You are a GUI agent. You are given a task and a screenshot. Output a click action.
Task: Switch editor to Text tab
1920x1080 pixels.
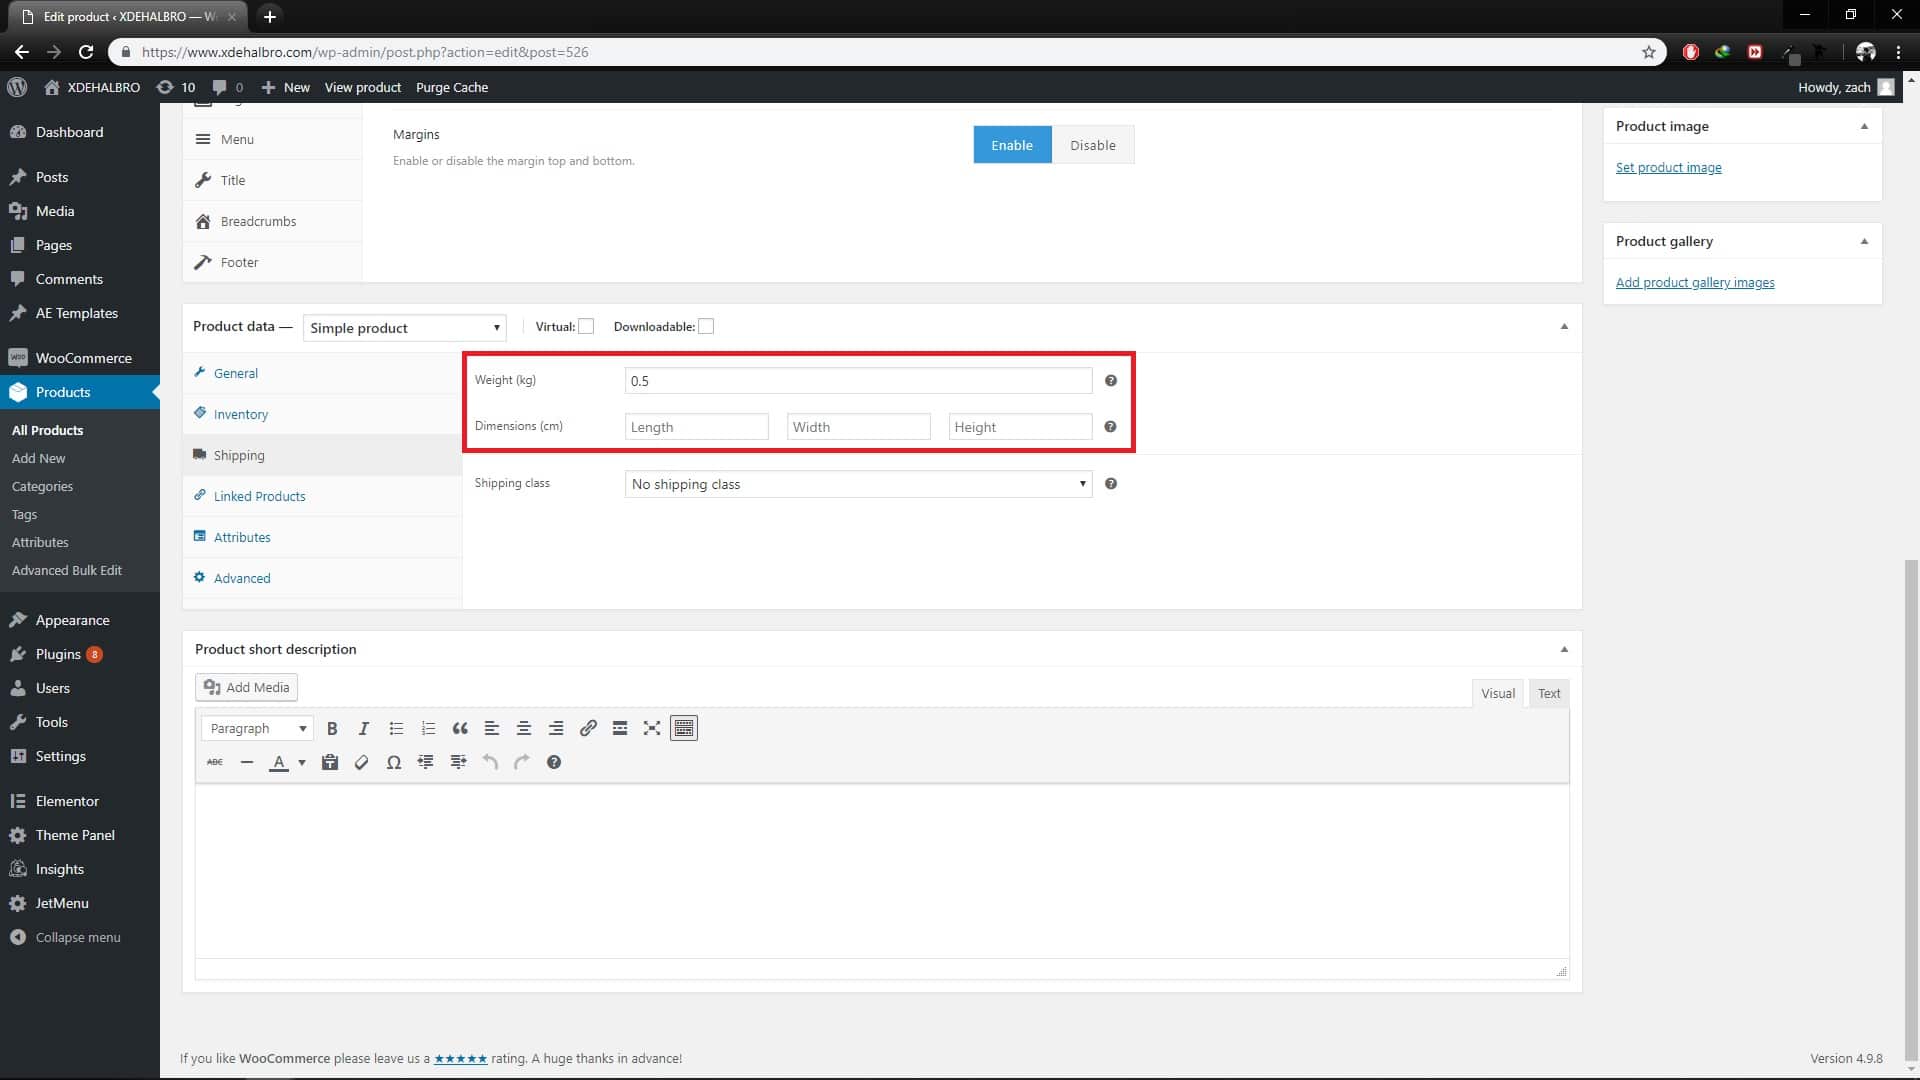coord(1548,693)
